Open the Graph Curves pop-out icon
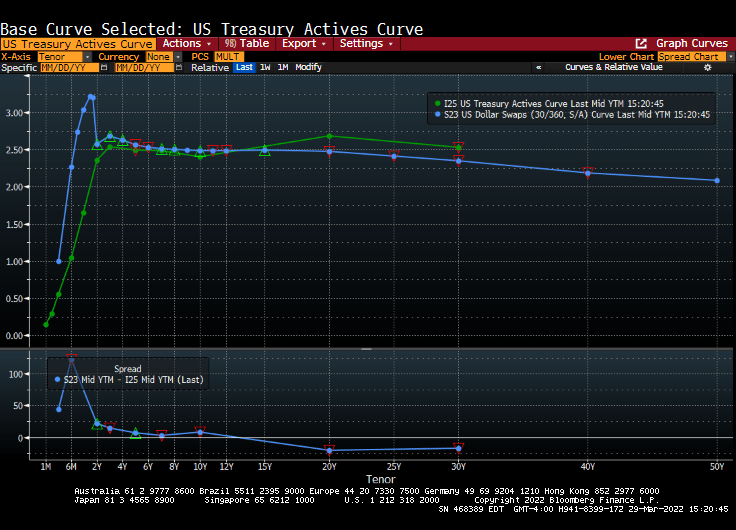Image resolution: width=736 pixels, height=530 pixels. 641,44
